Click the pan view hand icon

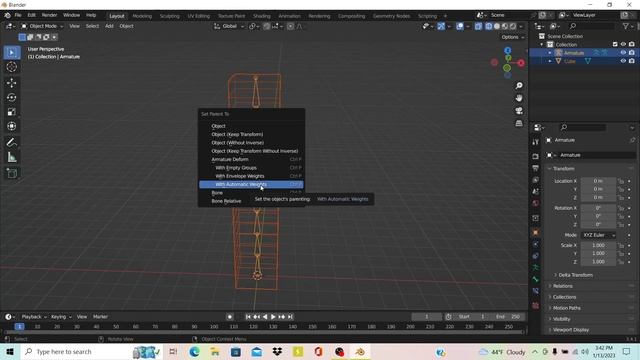(x=519, y=98)
